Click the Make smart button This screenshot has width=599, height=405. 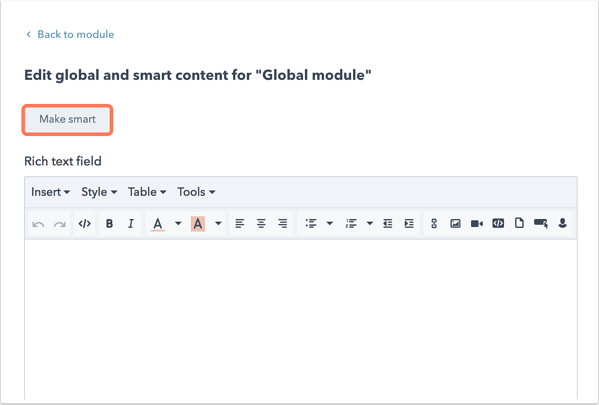[67, 119]
